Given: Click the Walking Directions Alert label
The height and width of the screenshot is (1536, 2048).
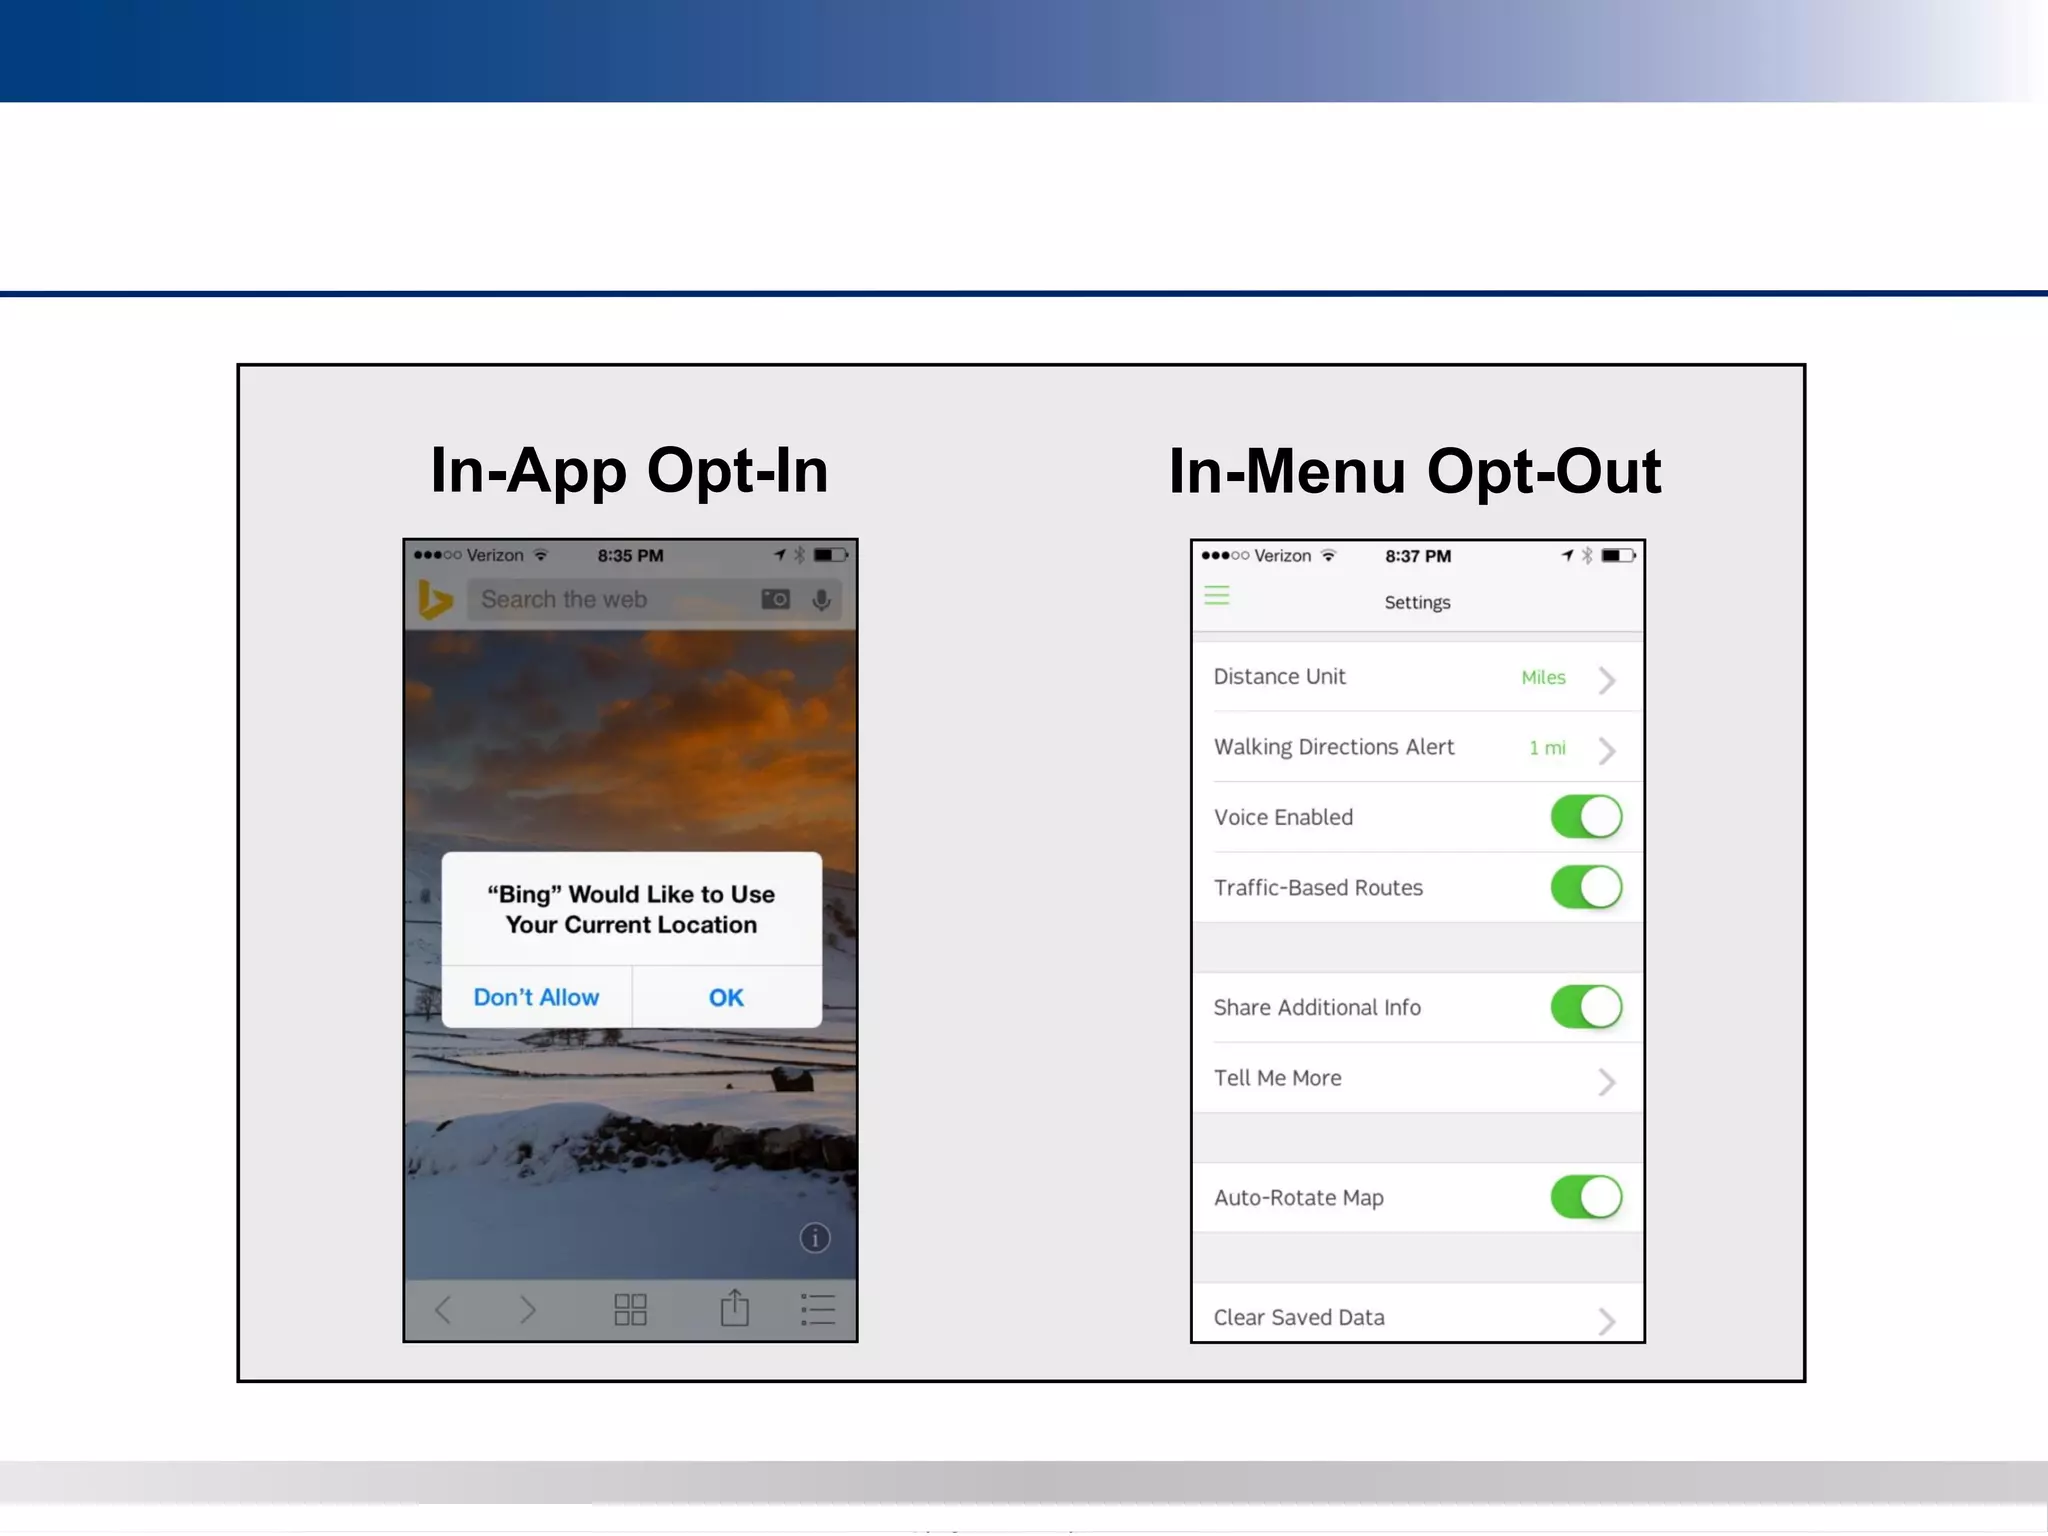Looking at the screenshot, I should [1334, 747].
